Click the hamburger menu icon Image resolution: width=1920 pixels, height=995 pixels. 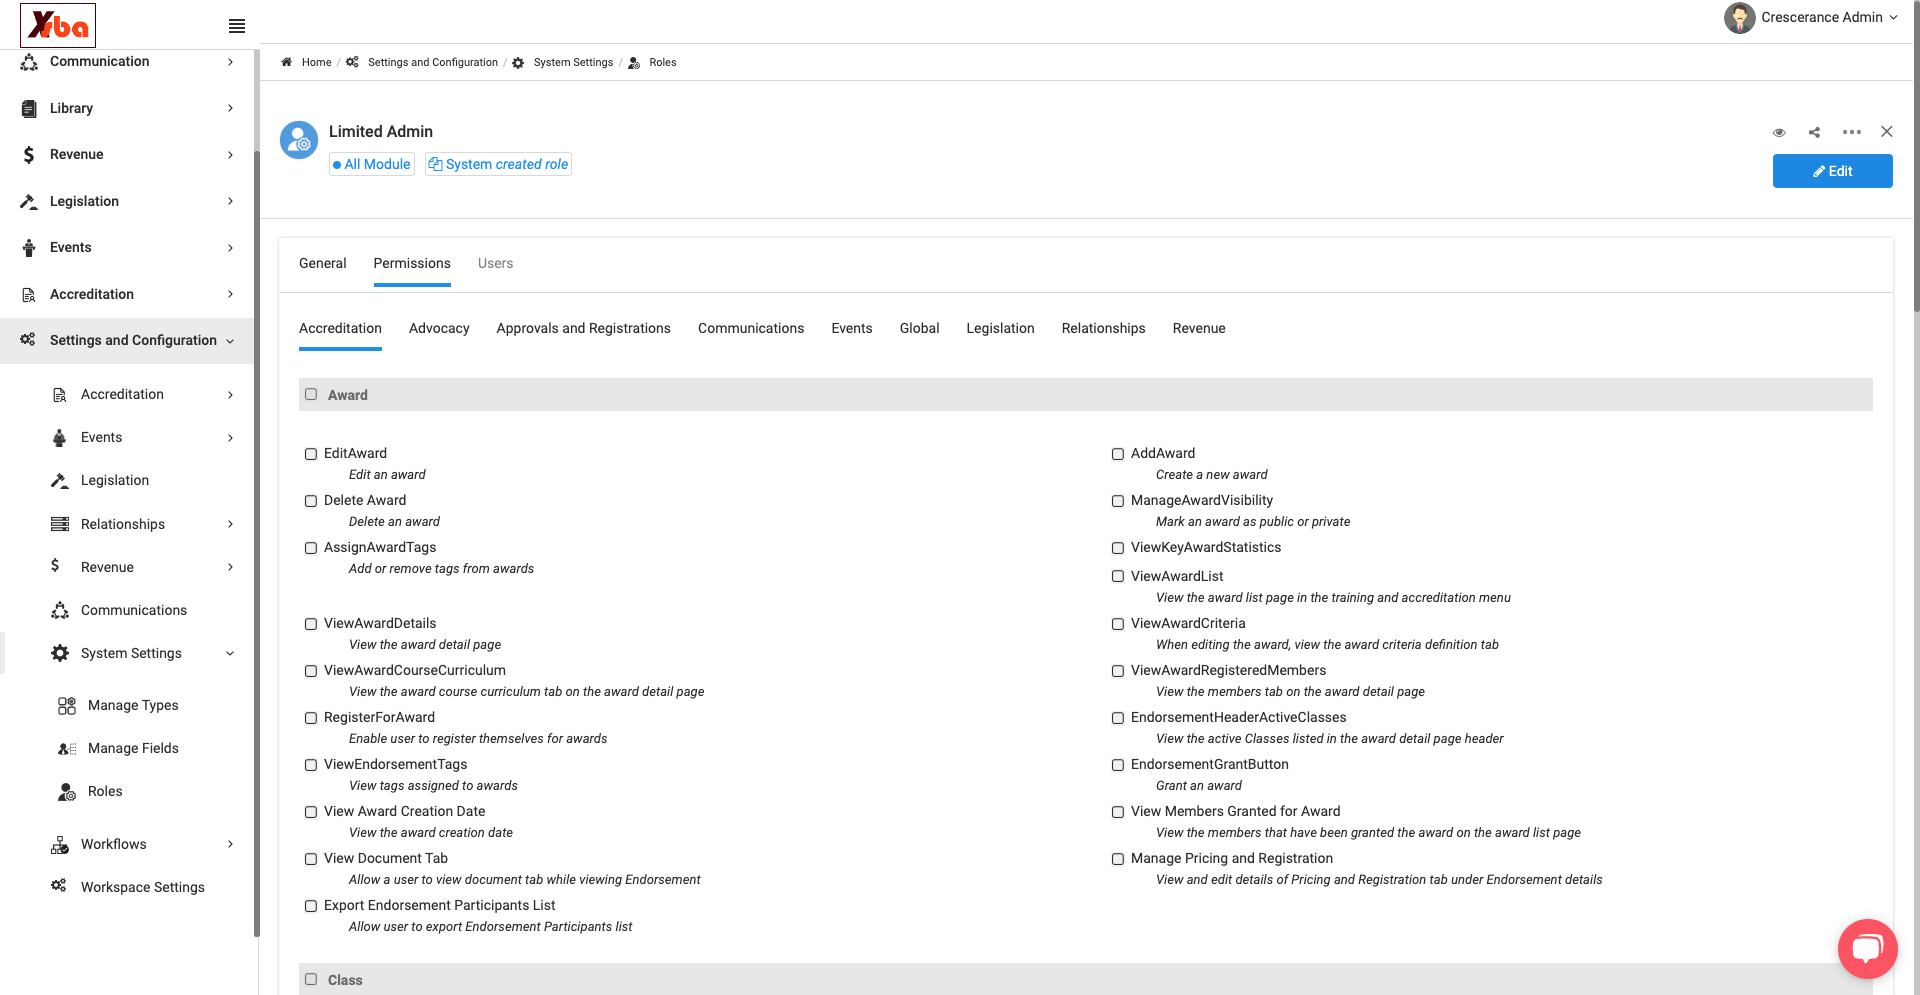tap(237, 26)
